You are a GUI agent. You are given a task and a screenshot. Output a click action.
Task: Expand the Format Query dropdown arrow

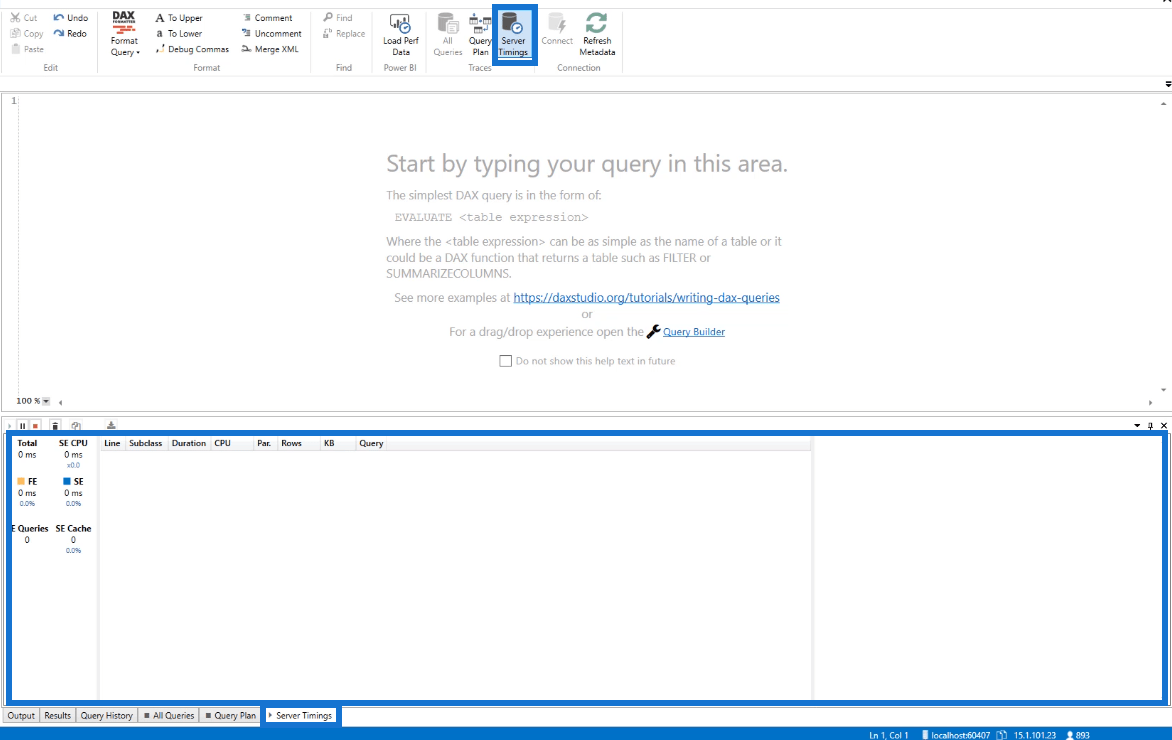(x=138, y=52)
